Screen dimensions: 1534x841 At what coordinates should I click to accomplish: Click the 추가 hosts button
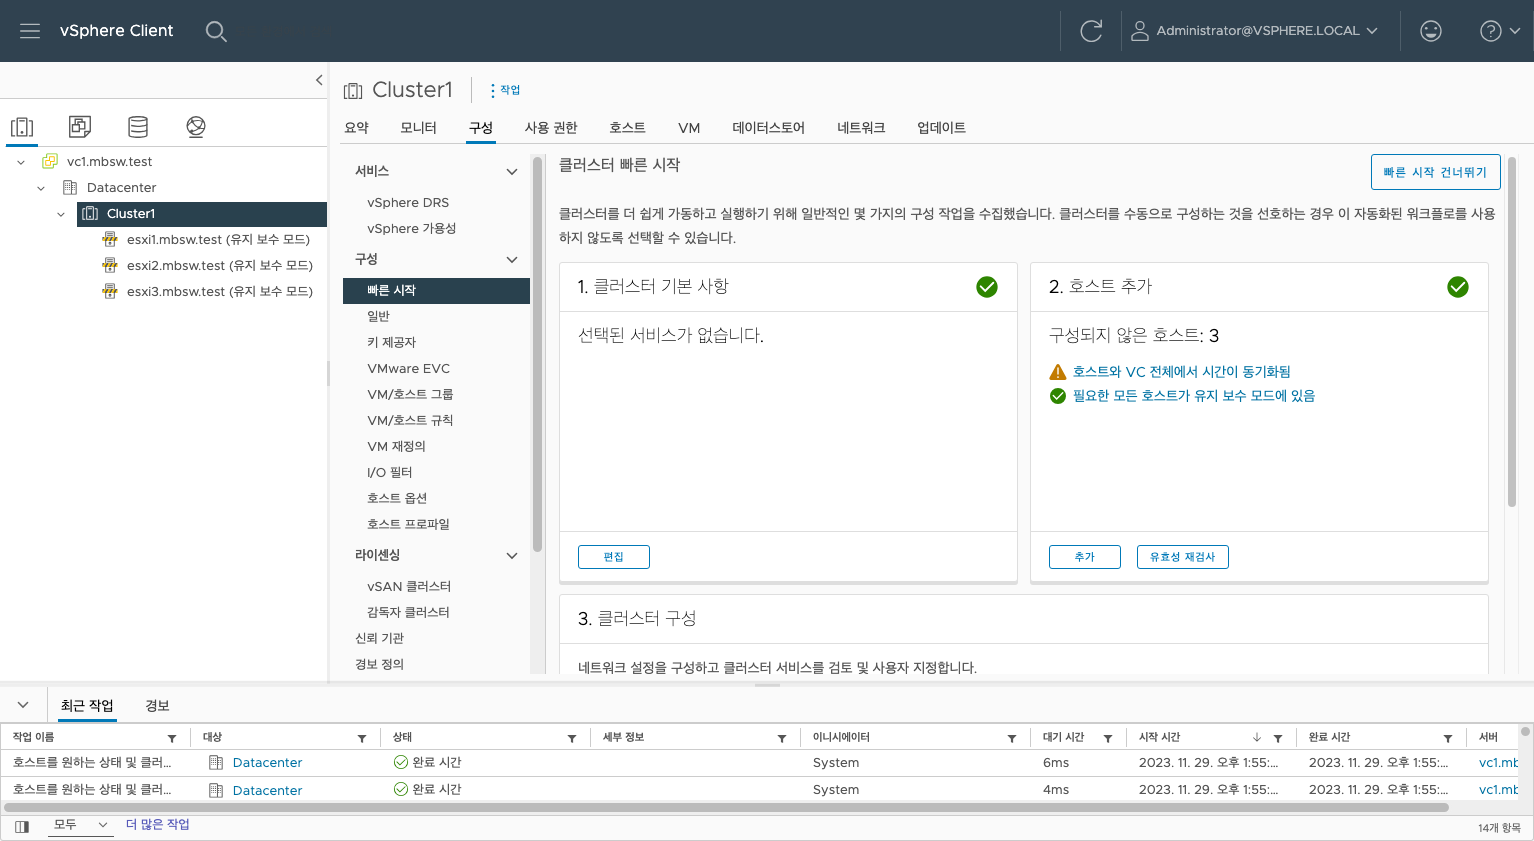pyautogui.click(x=1085, y=557)
